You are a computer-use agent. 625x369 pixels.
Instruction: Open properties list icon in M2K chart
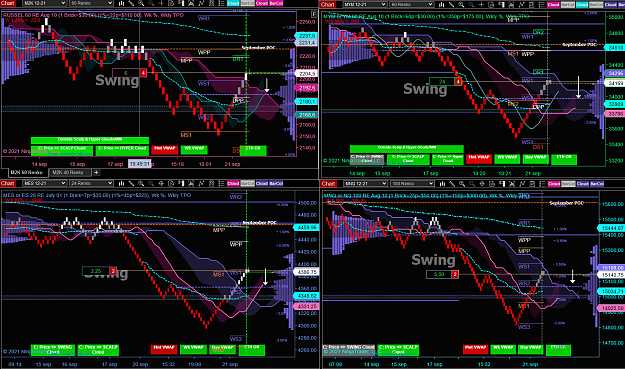(221, 3)
